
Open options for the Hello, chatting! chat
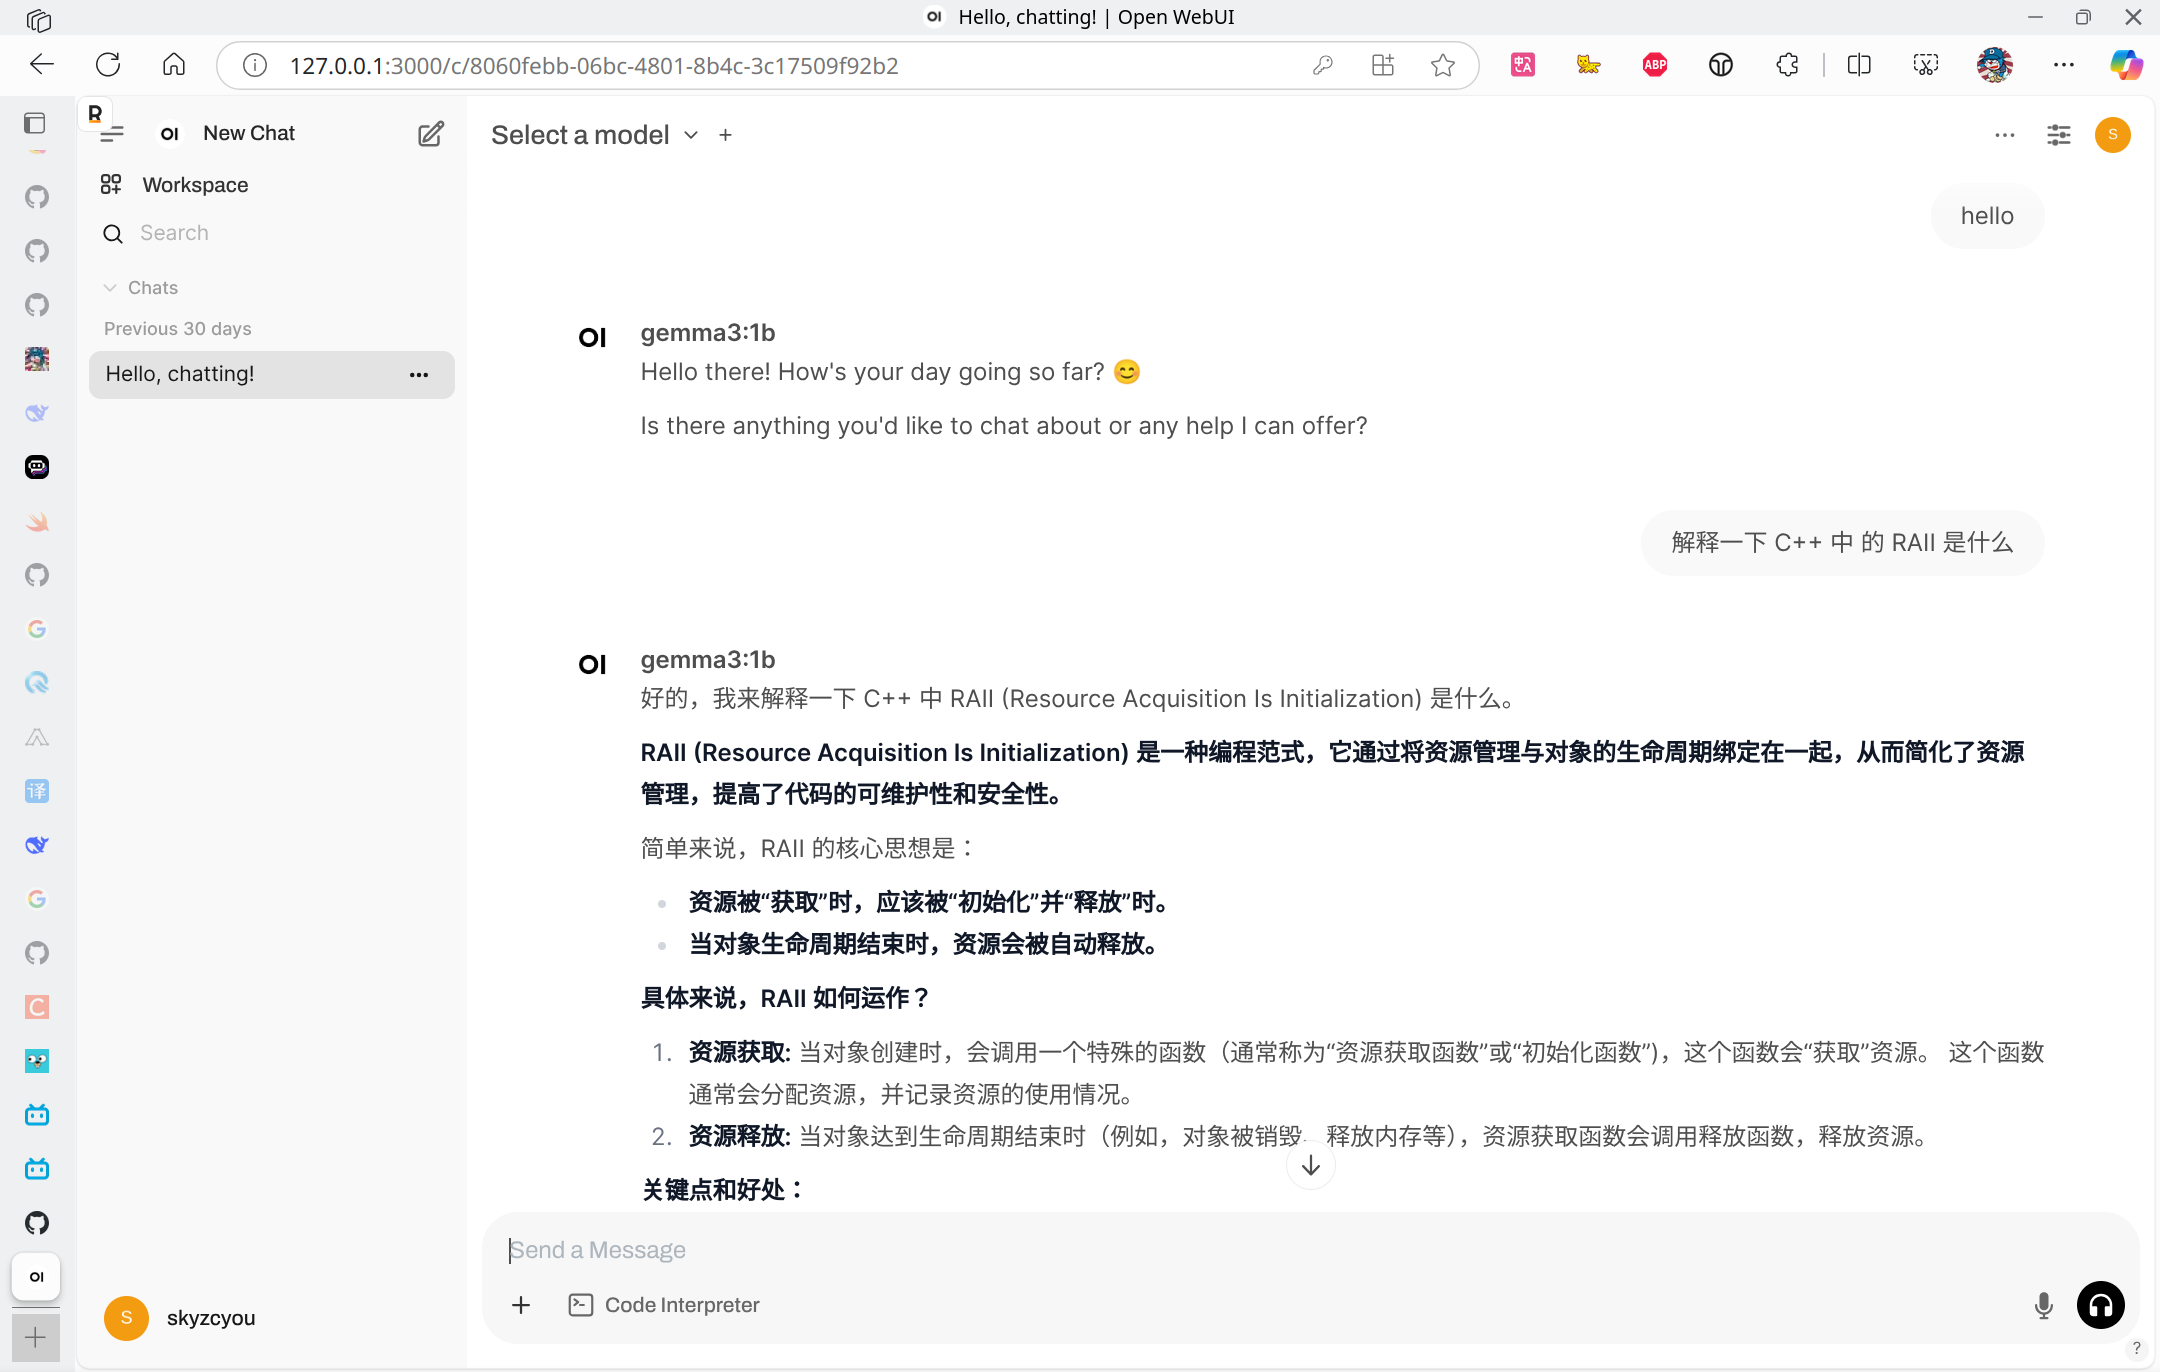419,374
